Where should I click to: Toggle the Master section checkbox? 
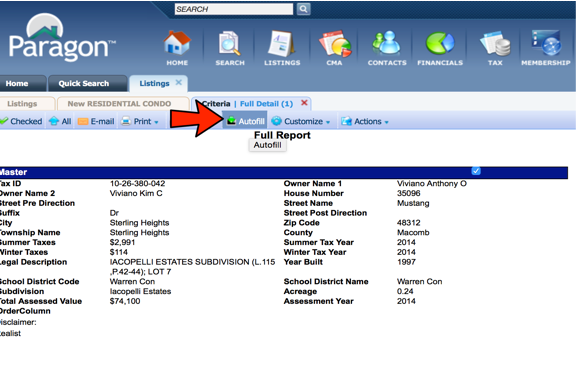pyautogui.click(x=476, y=171)
